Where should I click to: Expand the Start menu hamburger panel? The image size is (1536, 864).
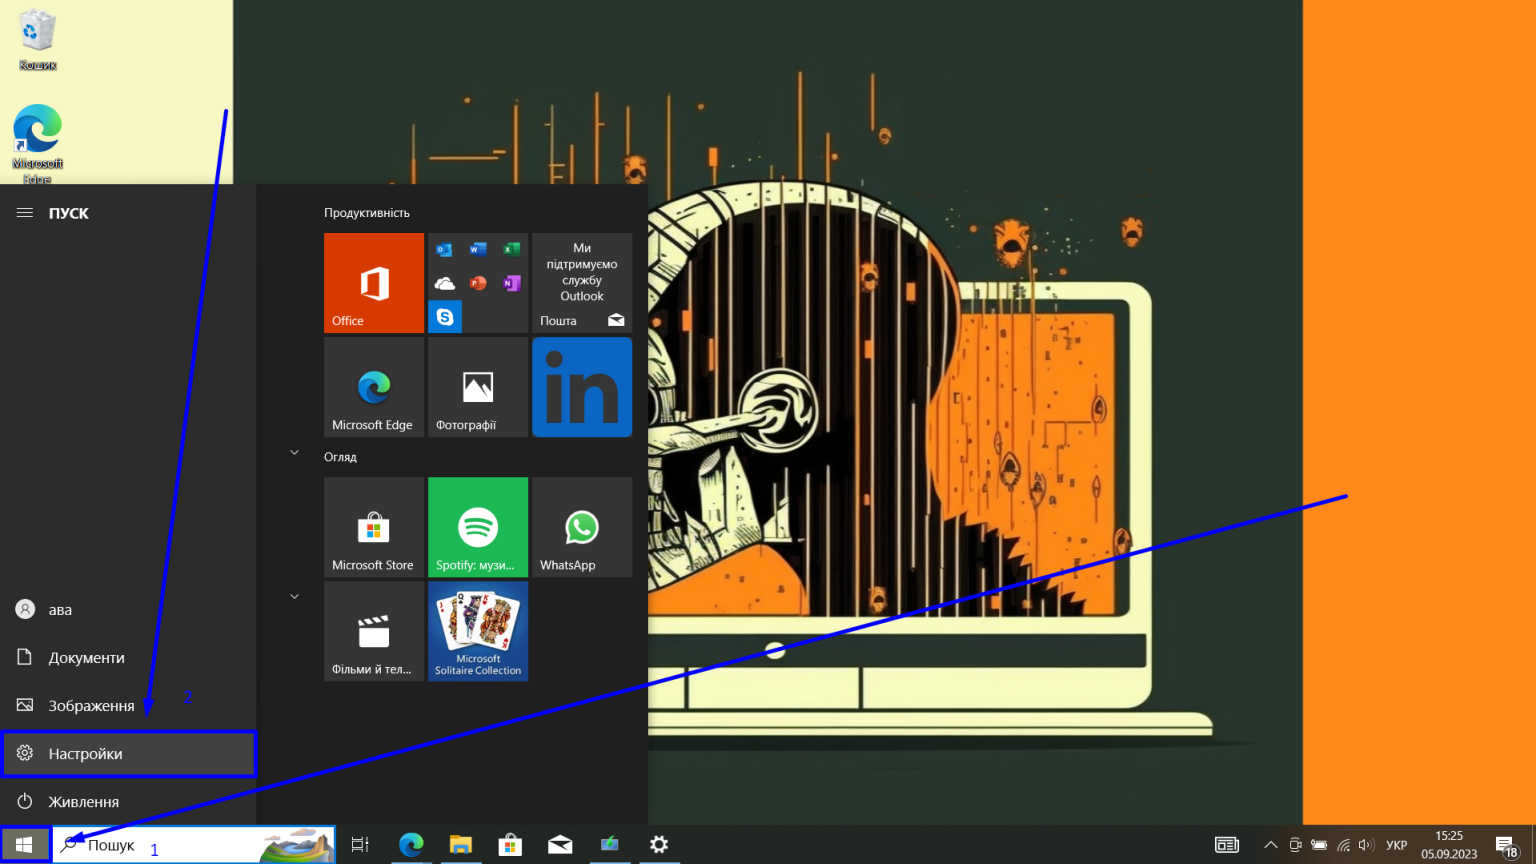(24, 212)
